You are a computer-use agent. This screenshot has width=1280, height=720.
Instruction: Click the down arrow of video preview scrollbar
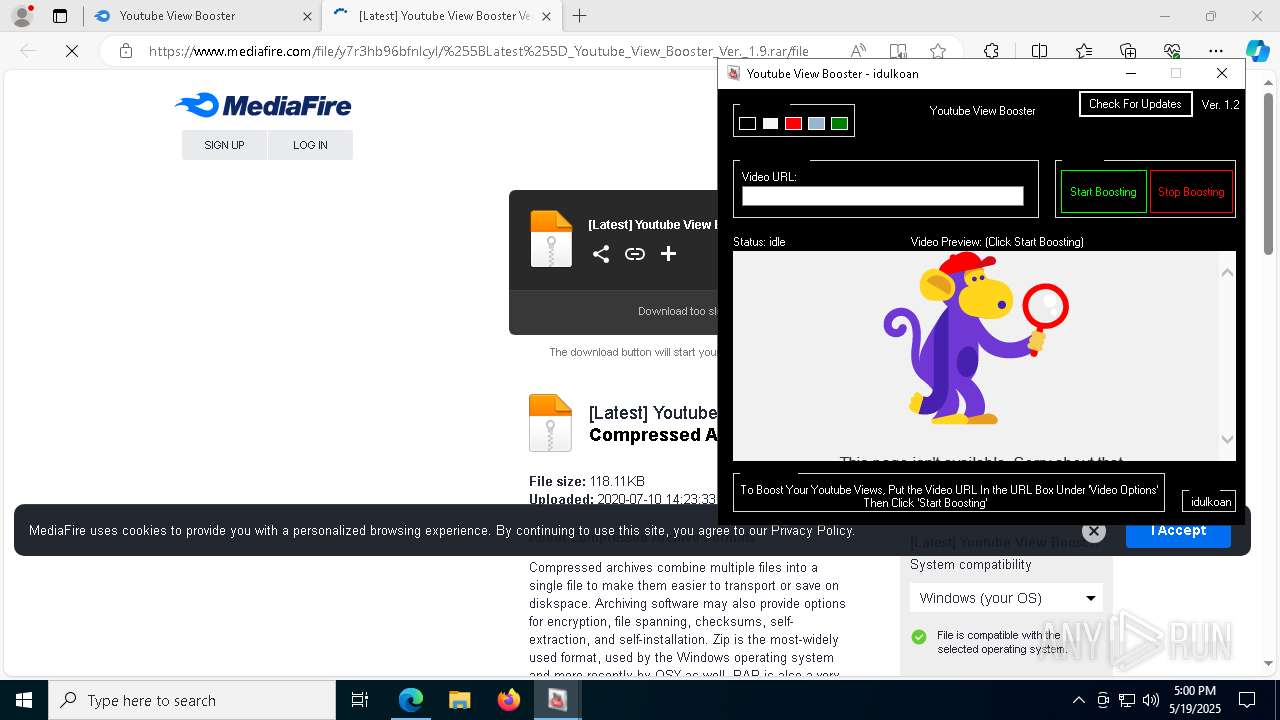1227,439
